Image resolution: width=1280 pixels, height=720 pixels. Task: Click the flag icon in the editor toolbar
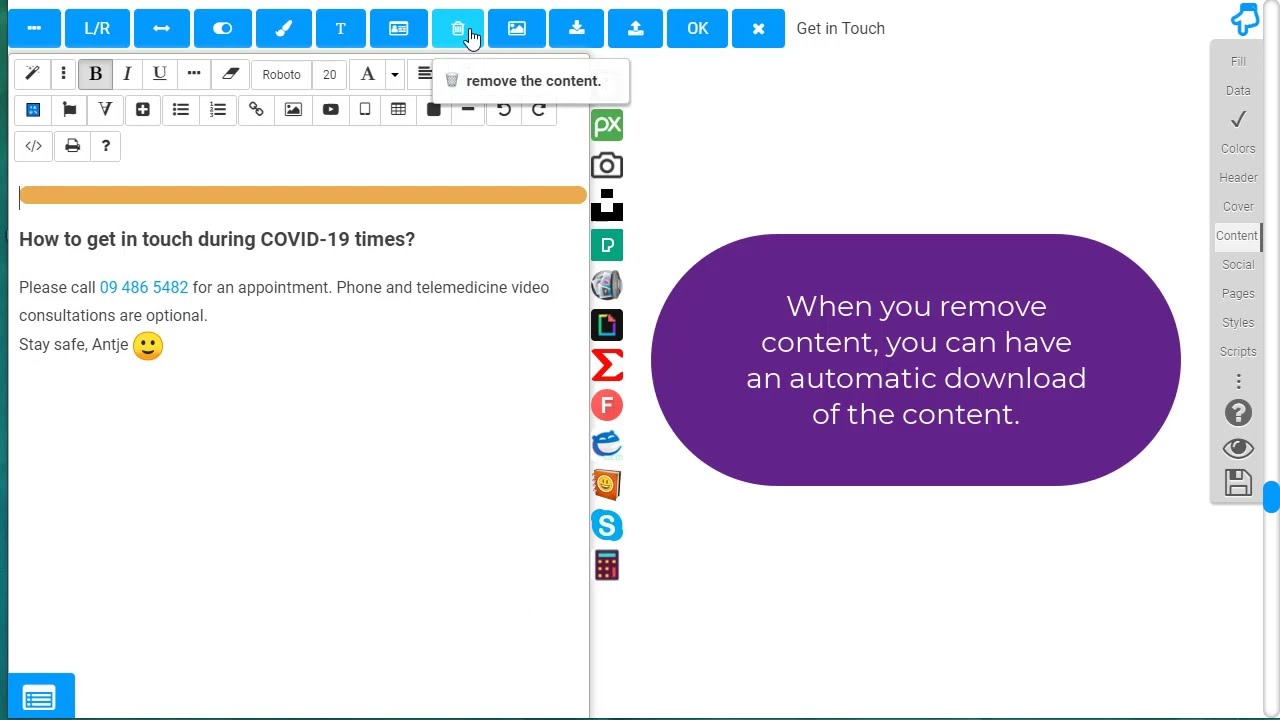pos(69,110)
